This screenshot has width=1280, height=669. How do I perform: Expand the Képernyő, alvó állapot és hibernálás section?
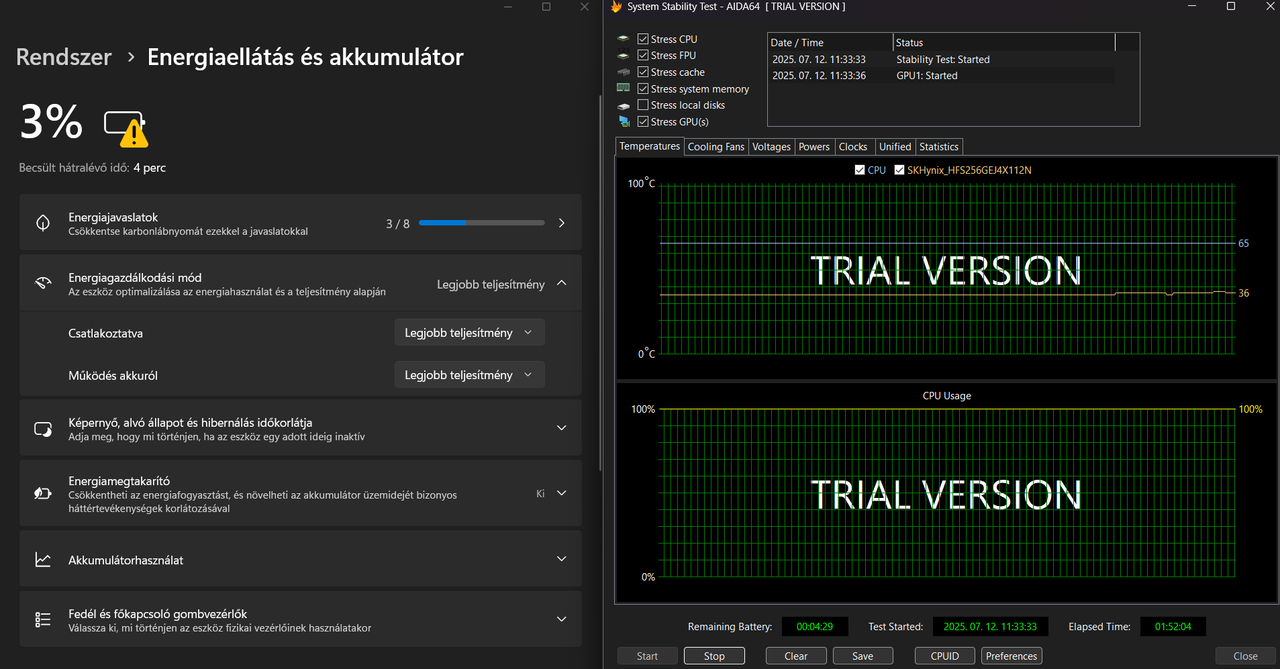(x=561, y=428)
